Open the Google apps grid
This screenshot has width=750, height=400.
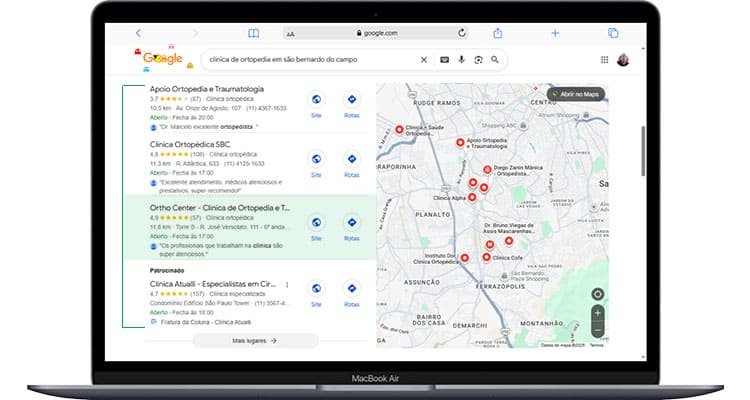pos(604,60)
